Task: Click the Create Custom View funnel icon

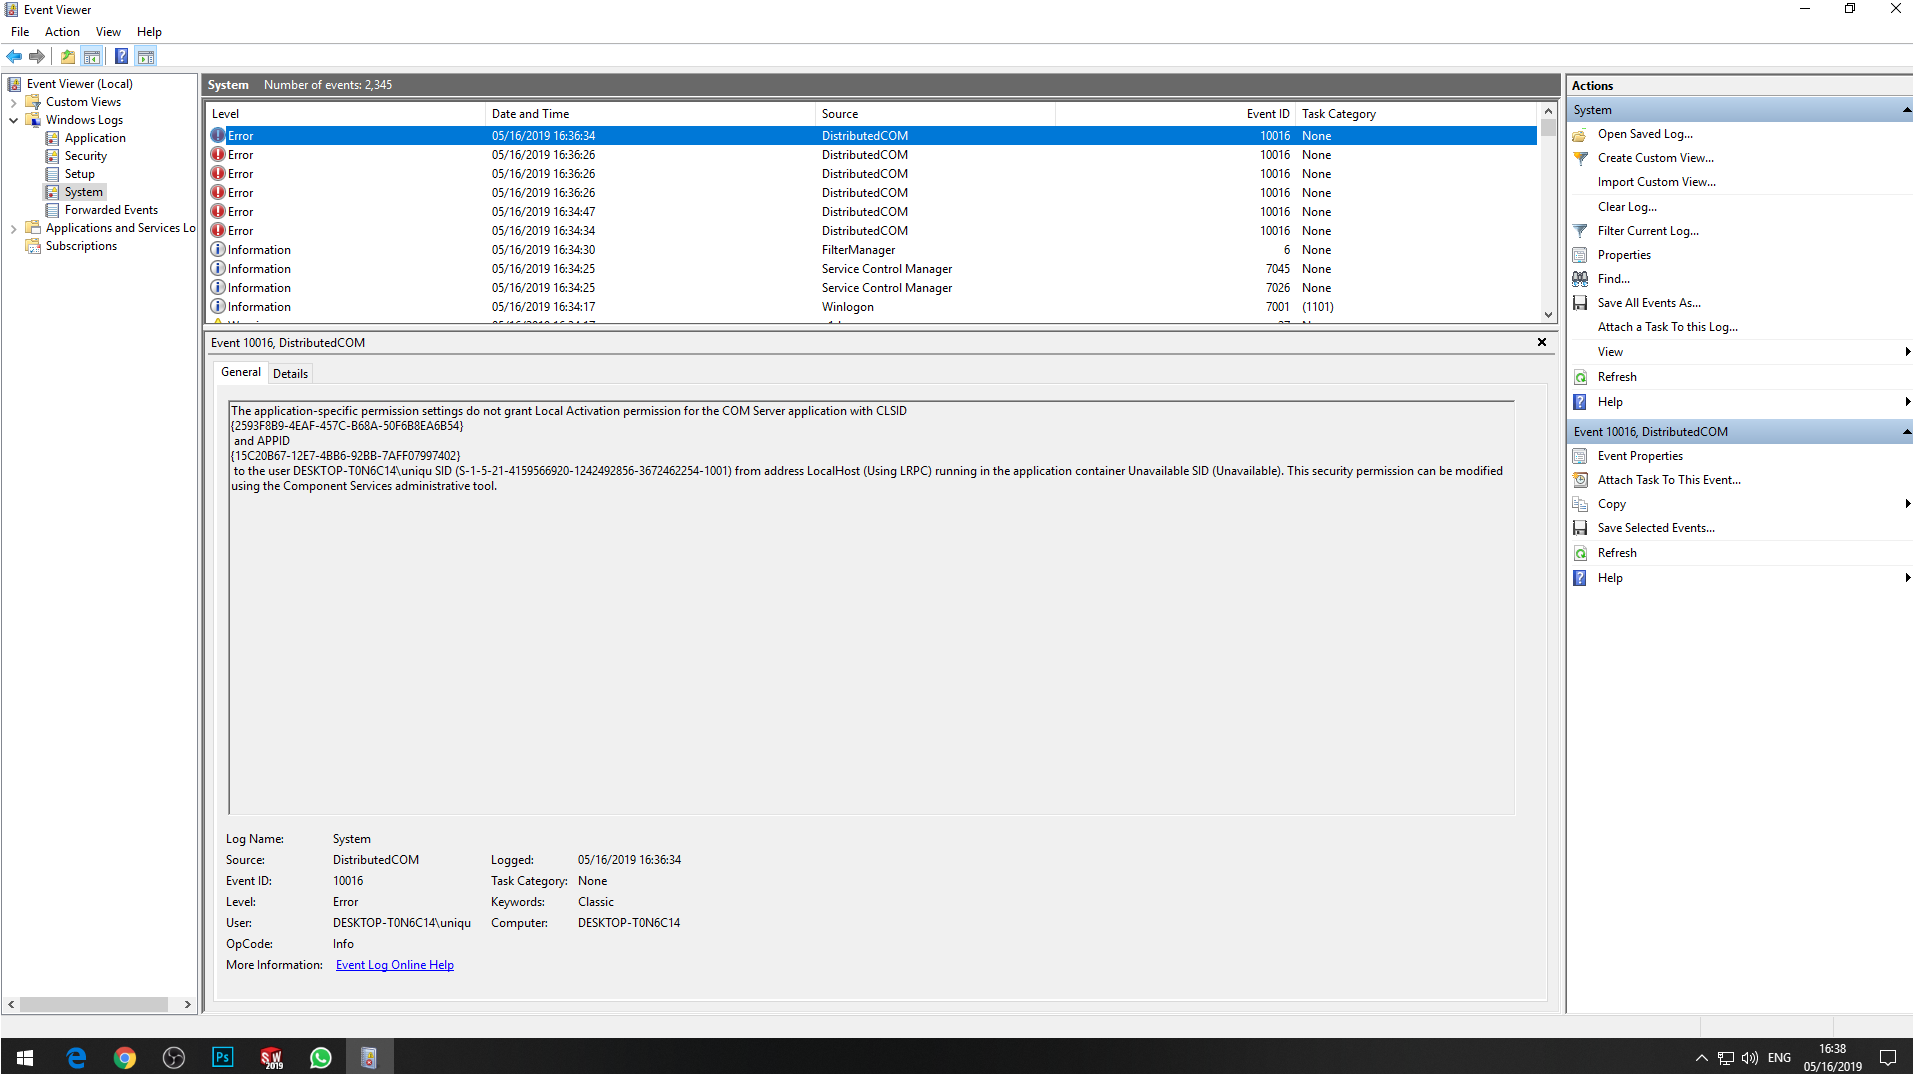Action: point(1580,158)
